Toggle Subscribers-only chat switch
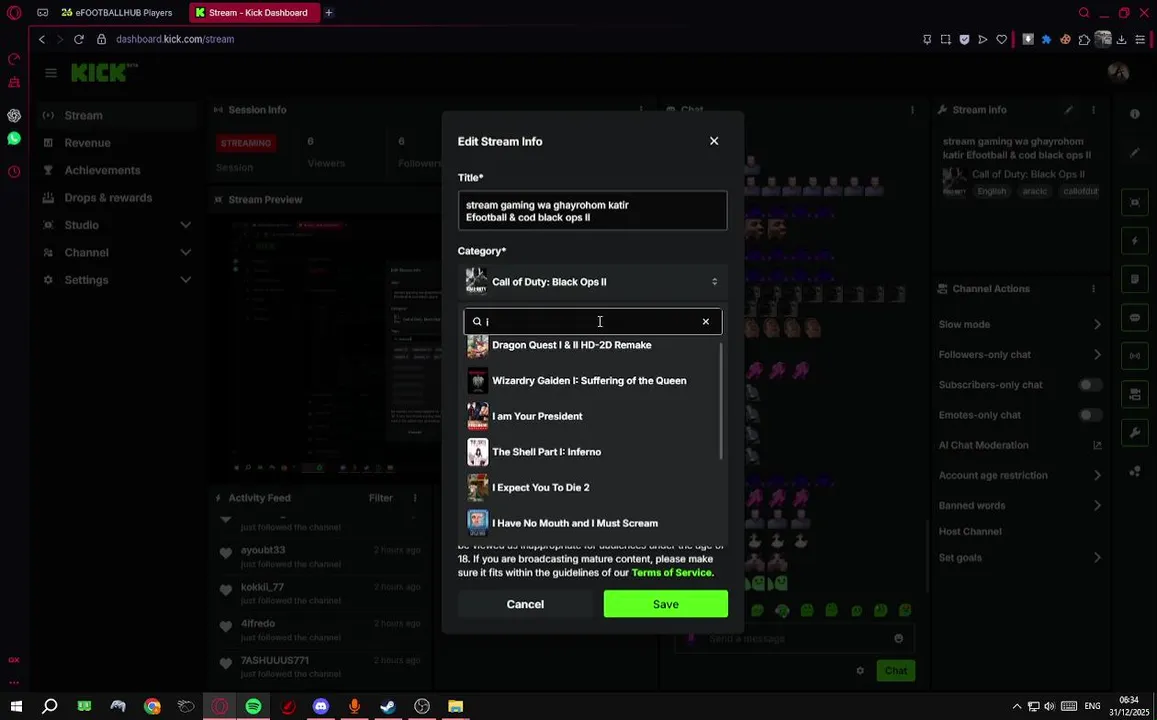Image resolution: width=1157 pixels, height=720 pixels. [x=1089, y=385]
